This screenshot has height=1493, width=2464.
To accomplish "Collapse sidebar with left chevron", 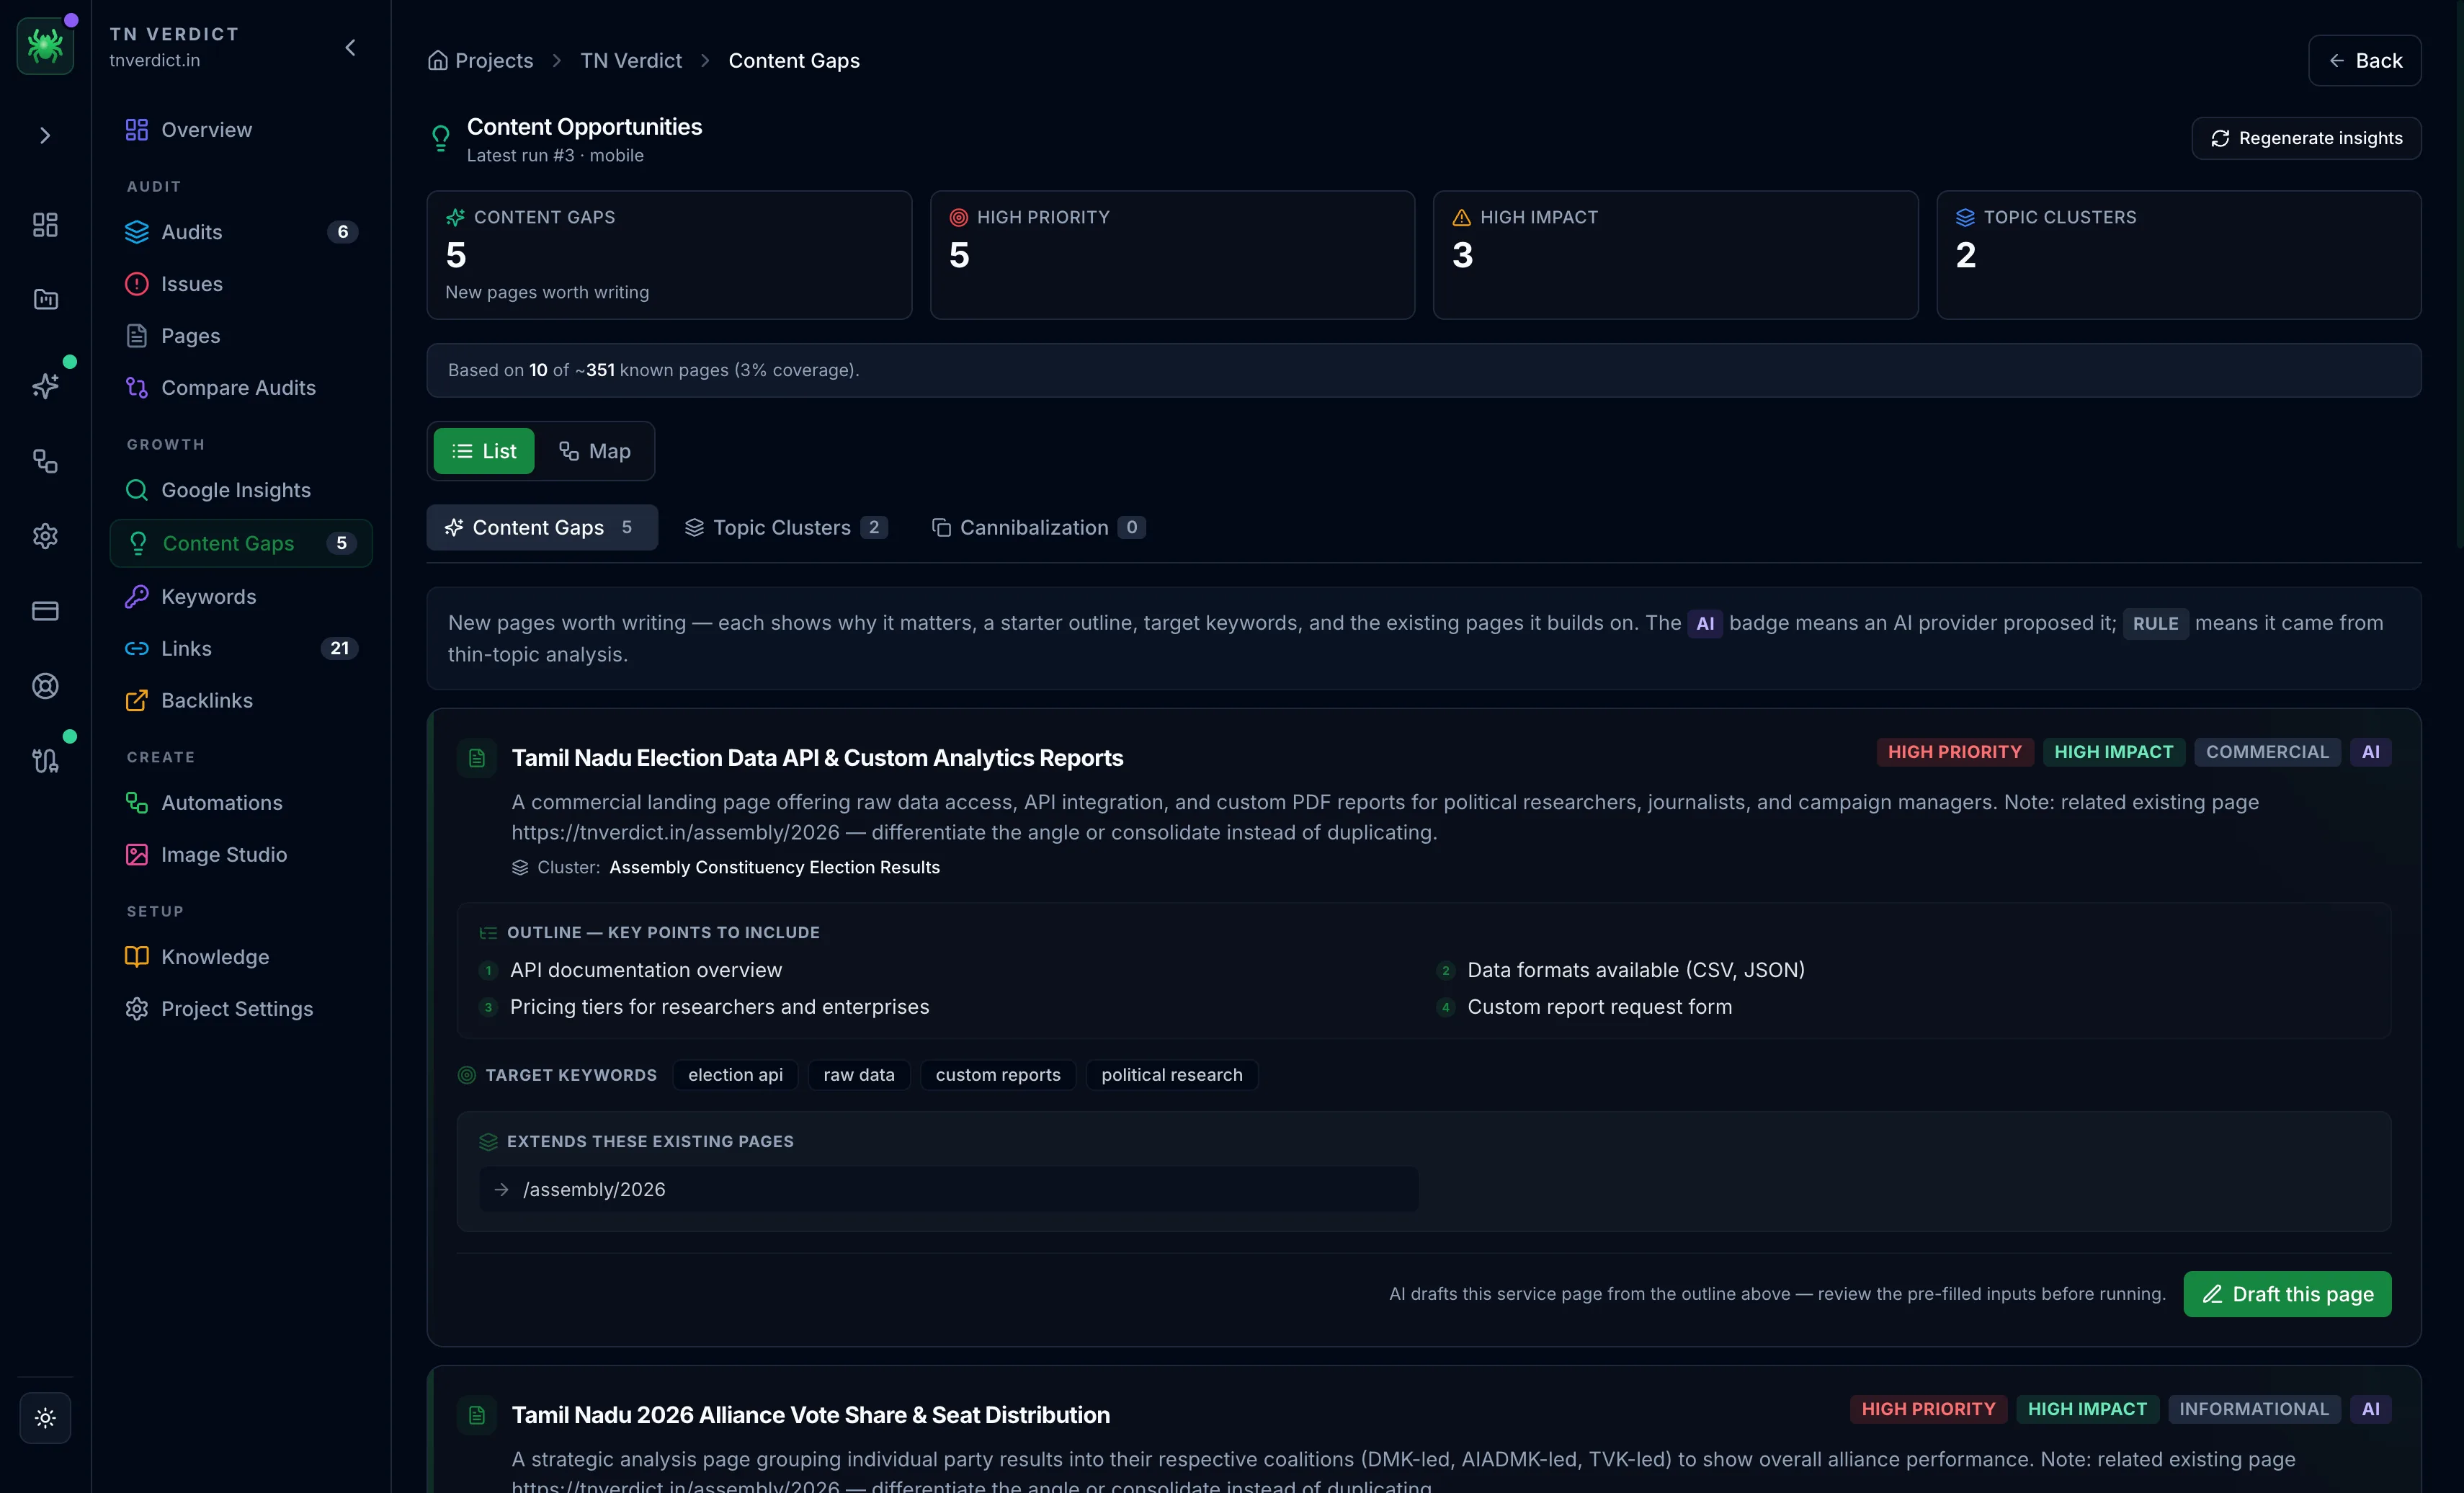I will [350, 47].
